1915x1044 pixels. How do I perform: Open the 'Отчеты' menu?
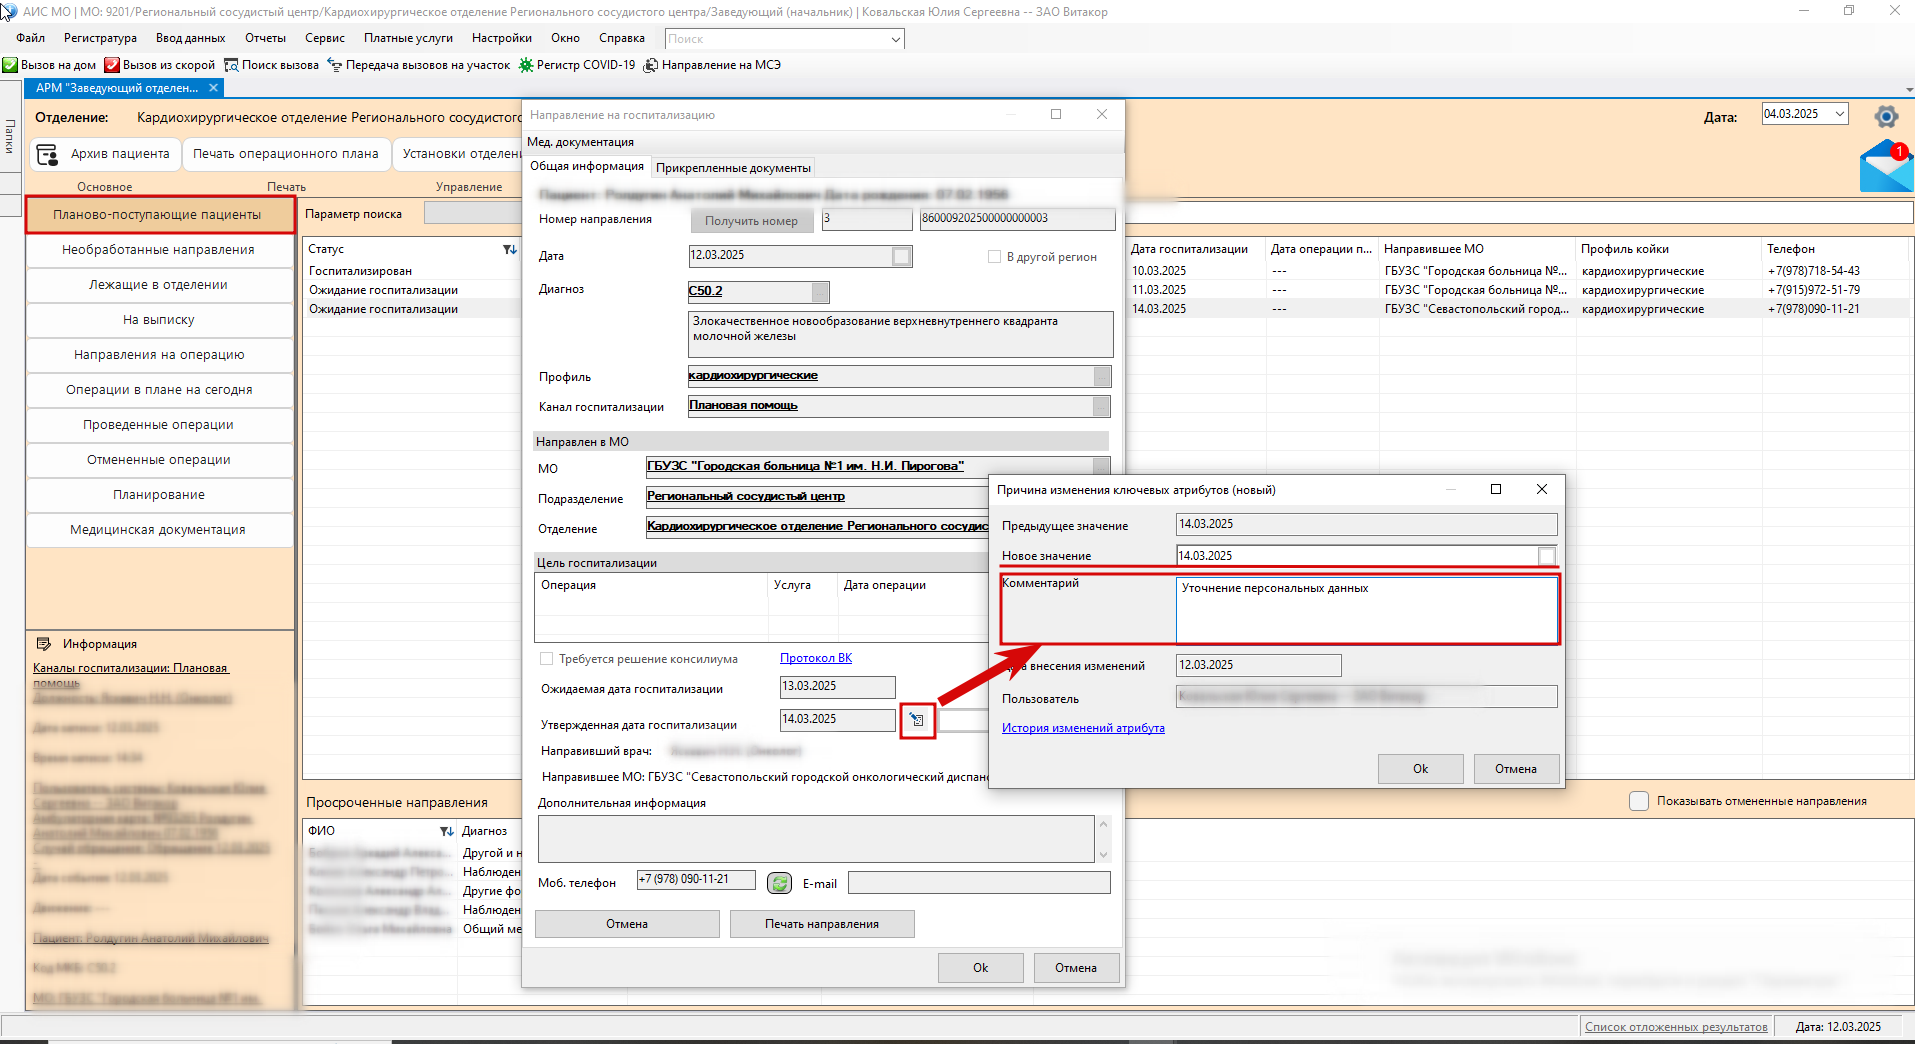point(265,38)
